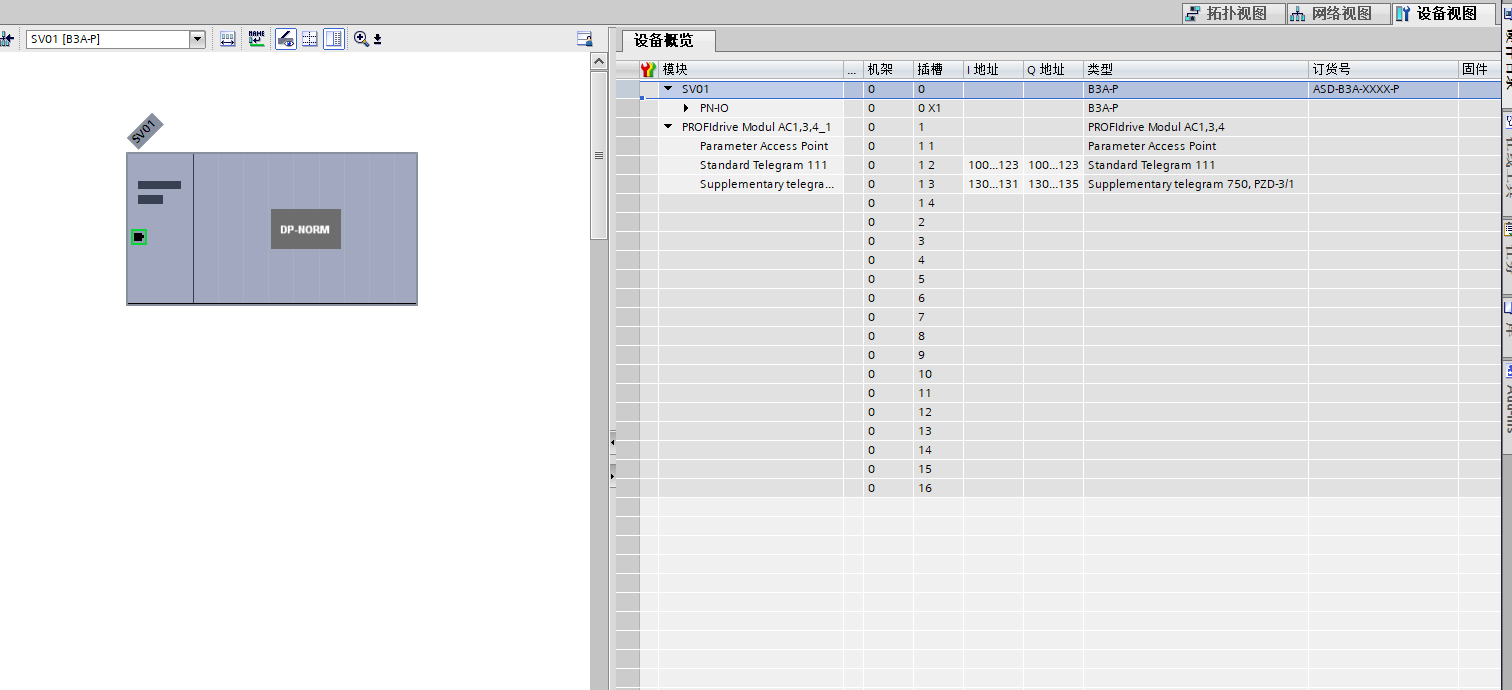Click the show module labels (NAME) icon

coord(257,39)
